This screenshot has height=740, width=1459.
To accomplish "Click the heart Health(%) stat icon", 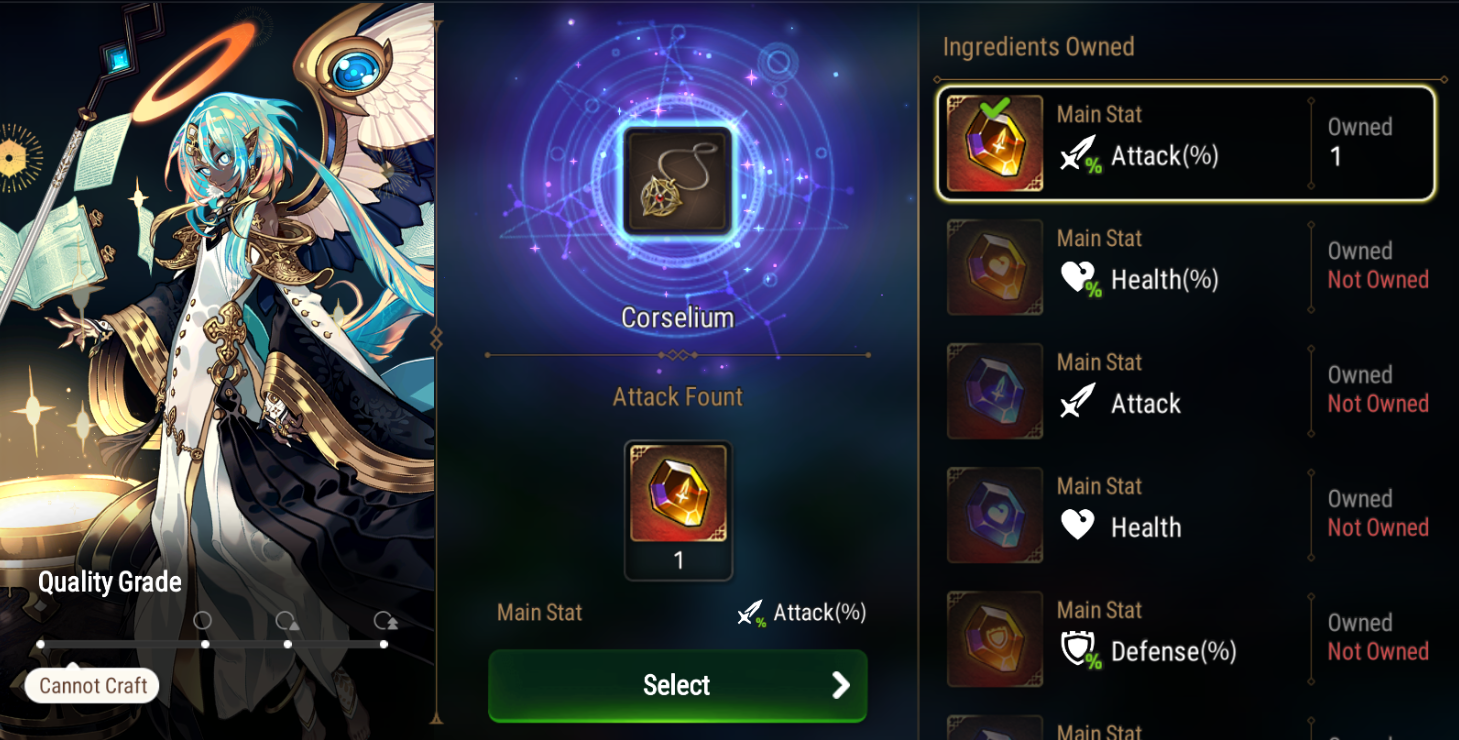I will 1080,280.
